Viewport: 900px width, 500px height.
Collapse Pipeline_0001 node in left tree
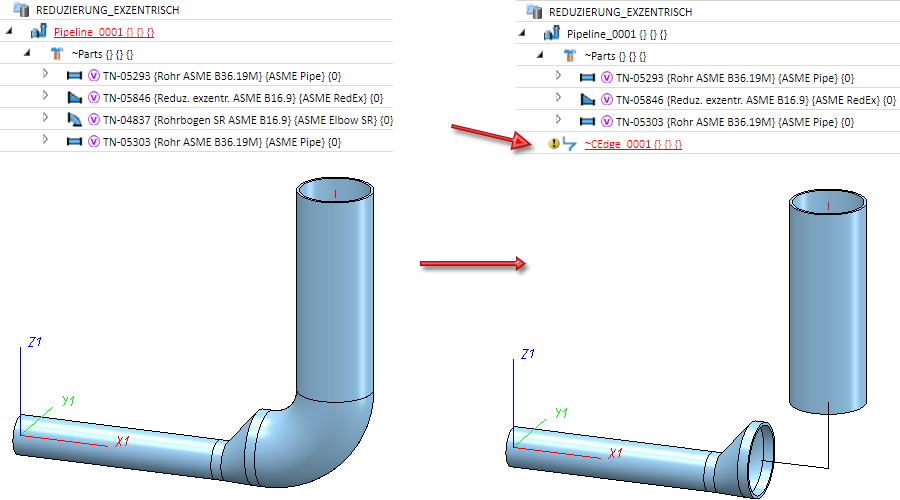click(x=9, y=31)
